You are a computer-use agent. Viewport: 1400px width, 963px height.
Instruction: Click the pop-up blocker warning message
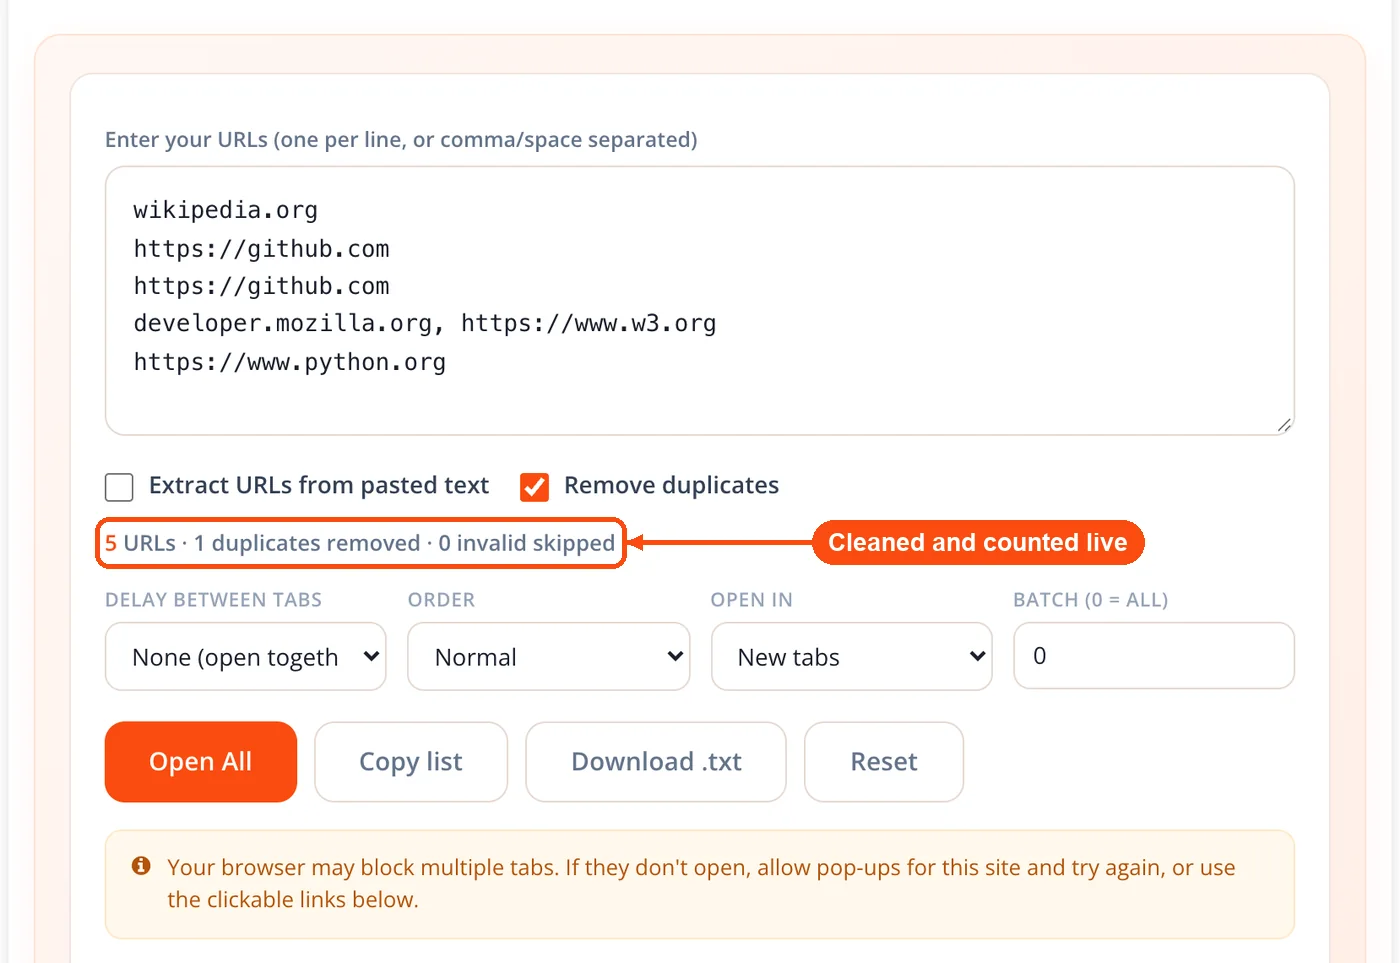click(700, 884)
